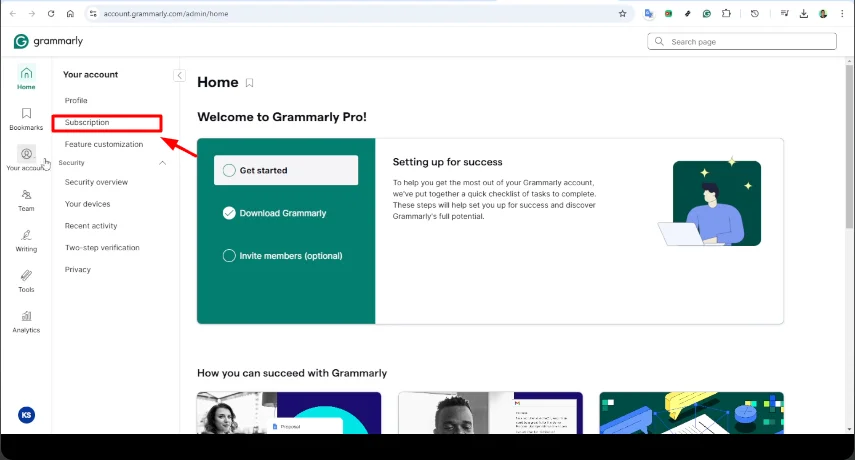Open the Google Translate extension icon
Image resolution: width=855 pixels, height=460 pixels.
point(648,14)
